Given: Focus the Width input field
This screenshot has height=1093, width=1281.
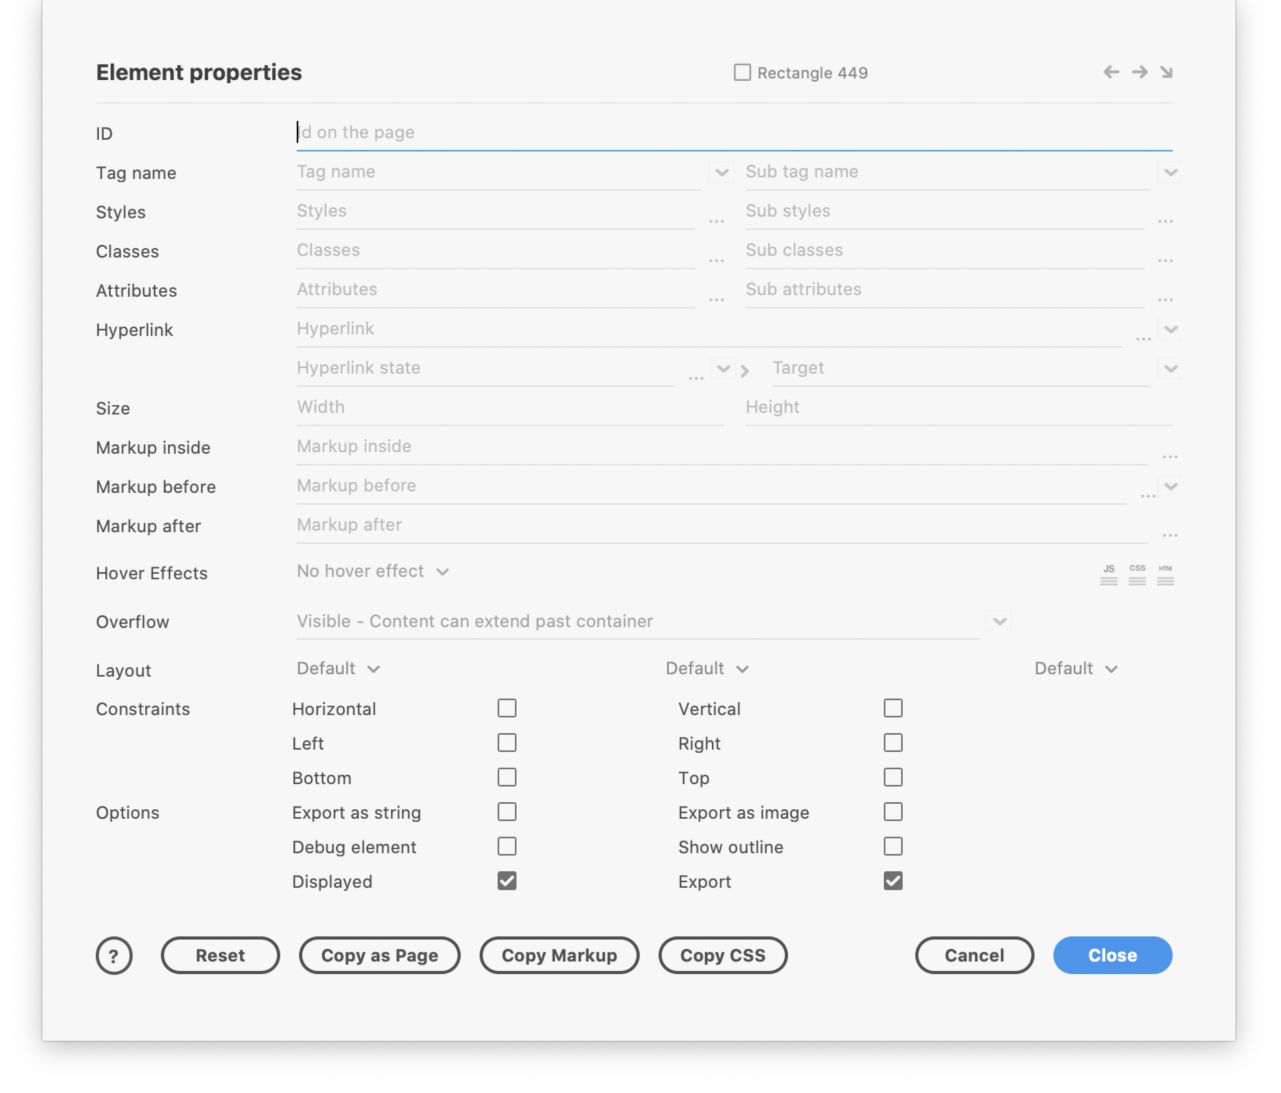Looking at the screenshot, I should point(508,408).
